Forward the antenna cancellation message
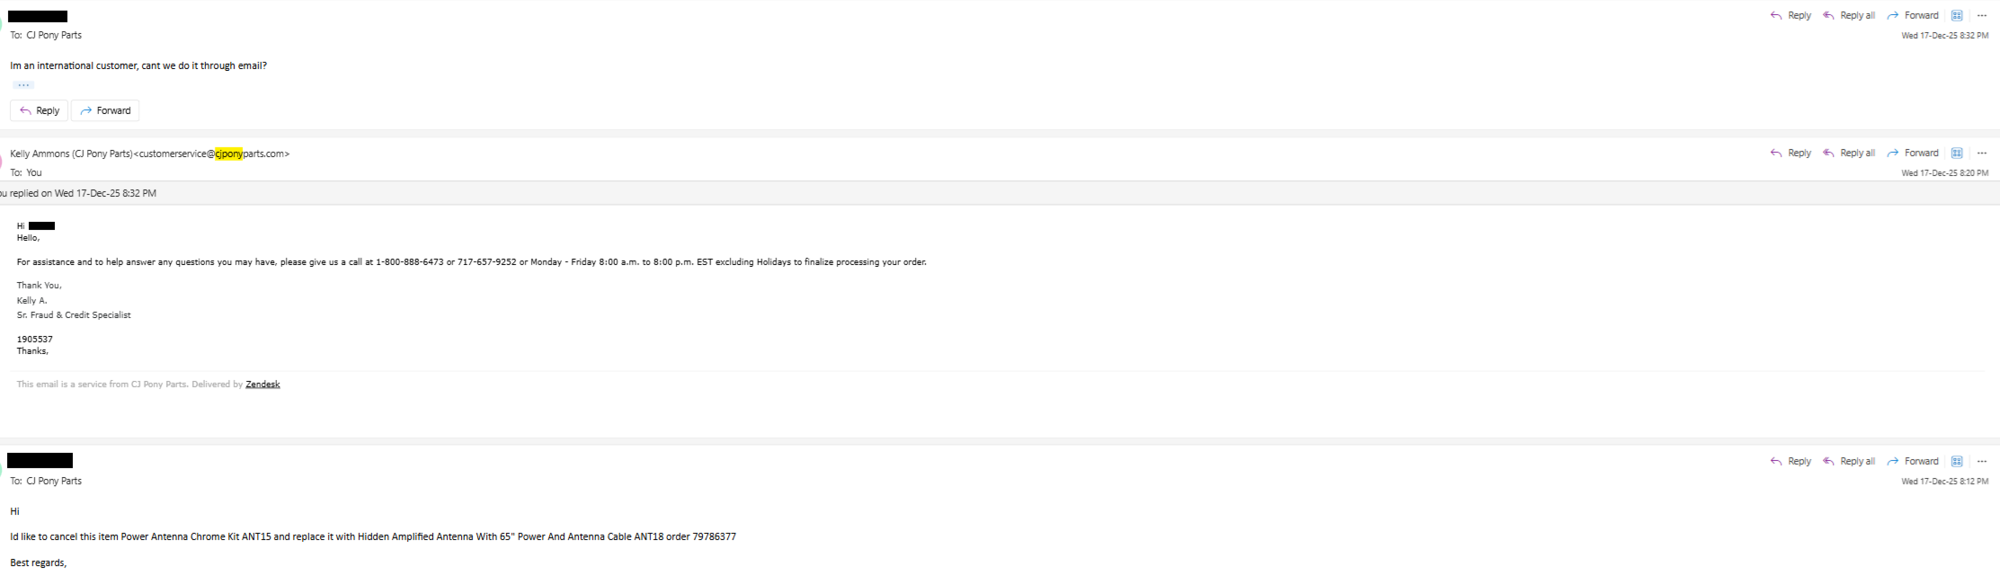The image size is (2000, 574). 1912,461
